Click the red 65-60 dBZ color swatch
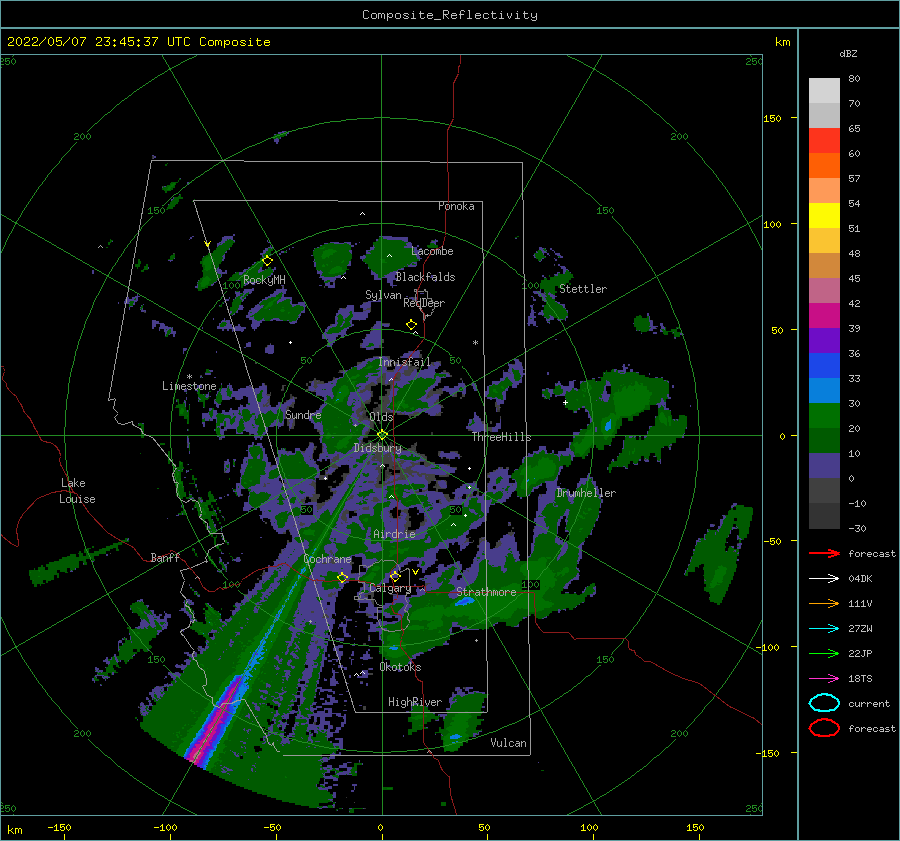 824,141
